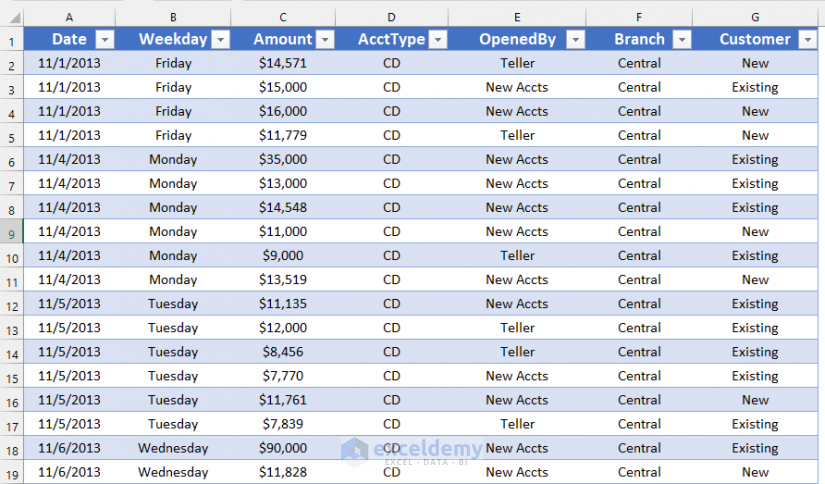Select the $7,770 amount cell
This screenshot has height=484, width=825.
coord(283,376)
